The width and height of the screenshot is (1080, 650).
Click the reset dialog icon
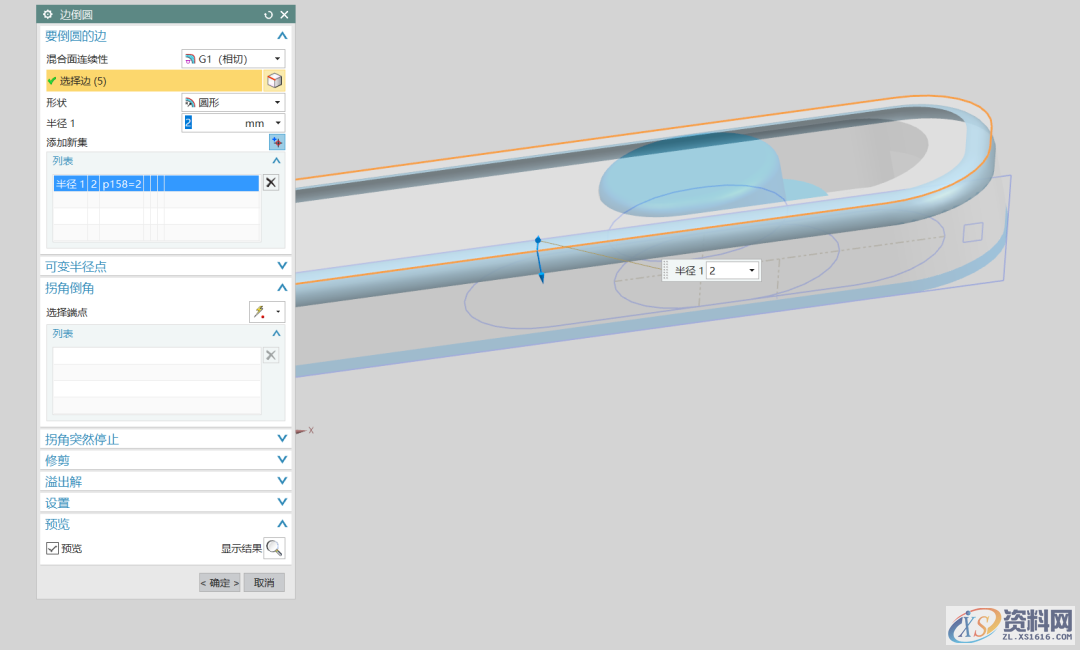coord(268,15)
